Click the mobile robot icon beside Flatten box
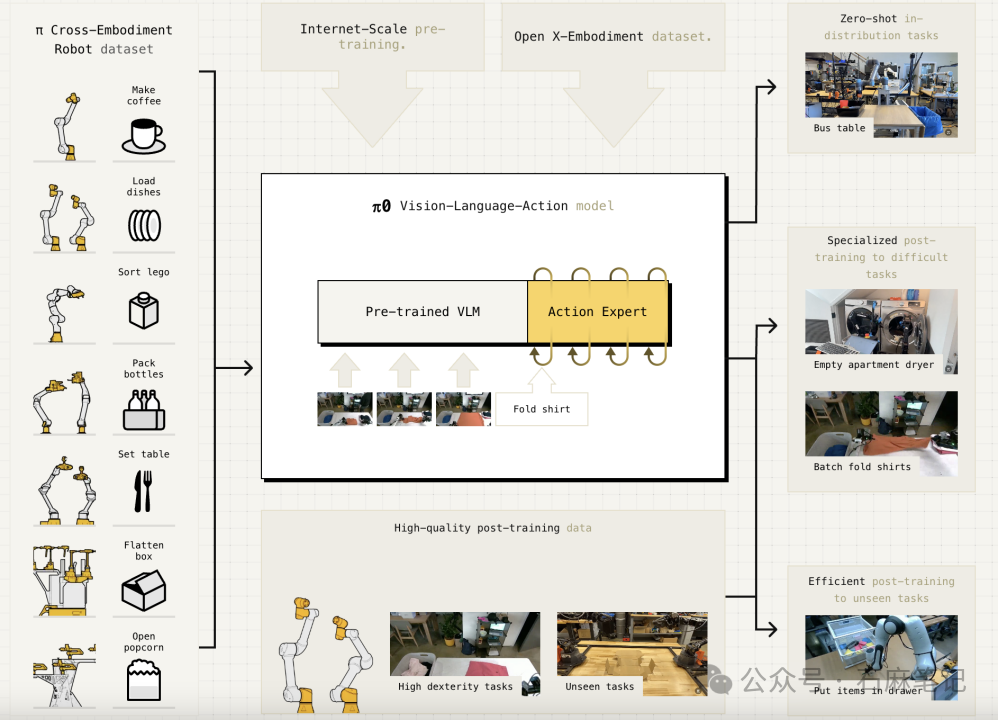 (64, 581)
